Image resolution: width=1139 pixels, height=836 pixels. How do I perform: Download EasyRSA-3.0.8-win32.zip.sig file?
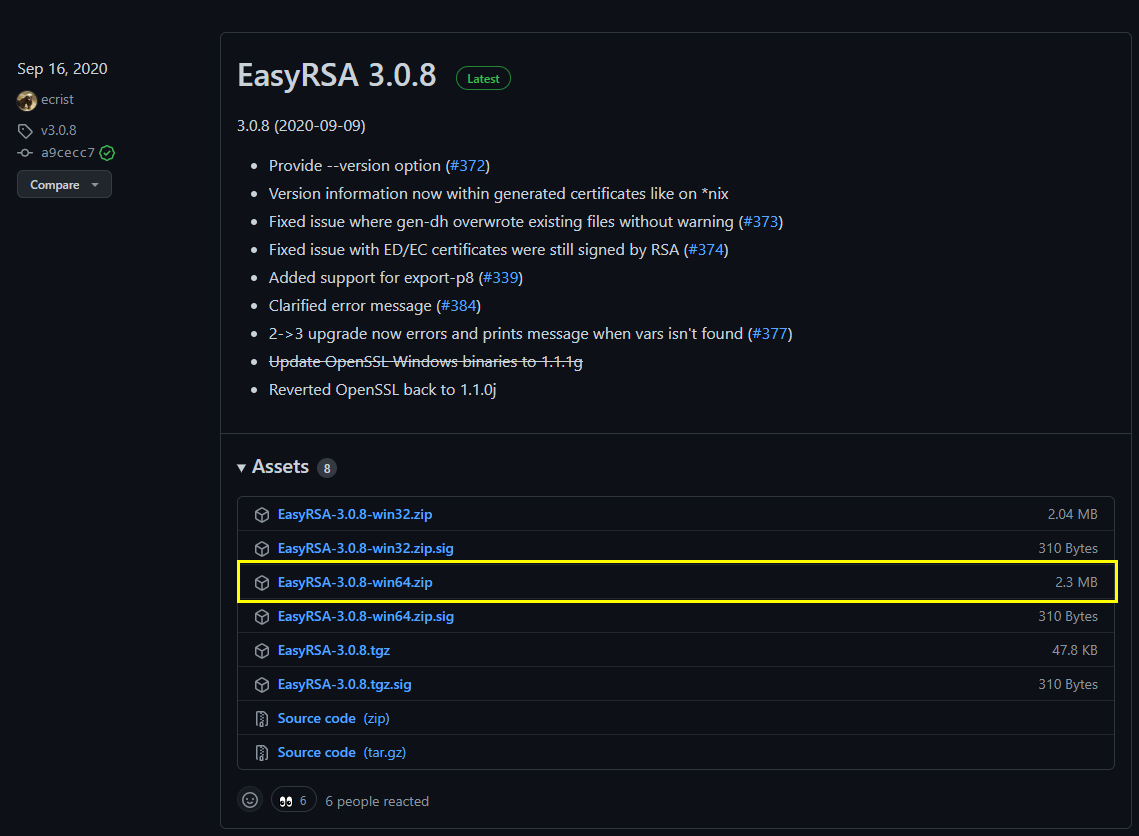point(365,548)
